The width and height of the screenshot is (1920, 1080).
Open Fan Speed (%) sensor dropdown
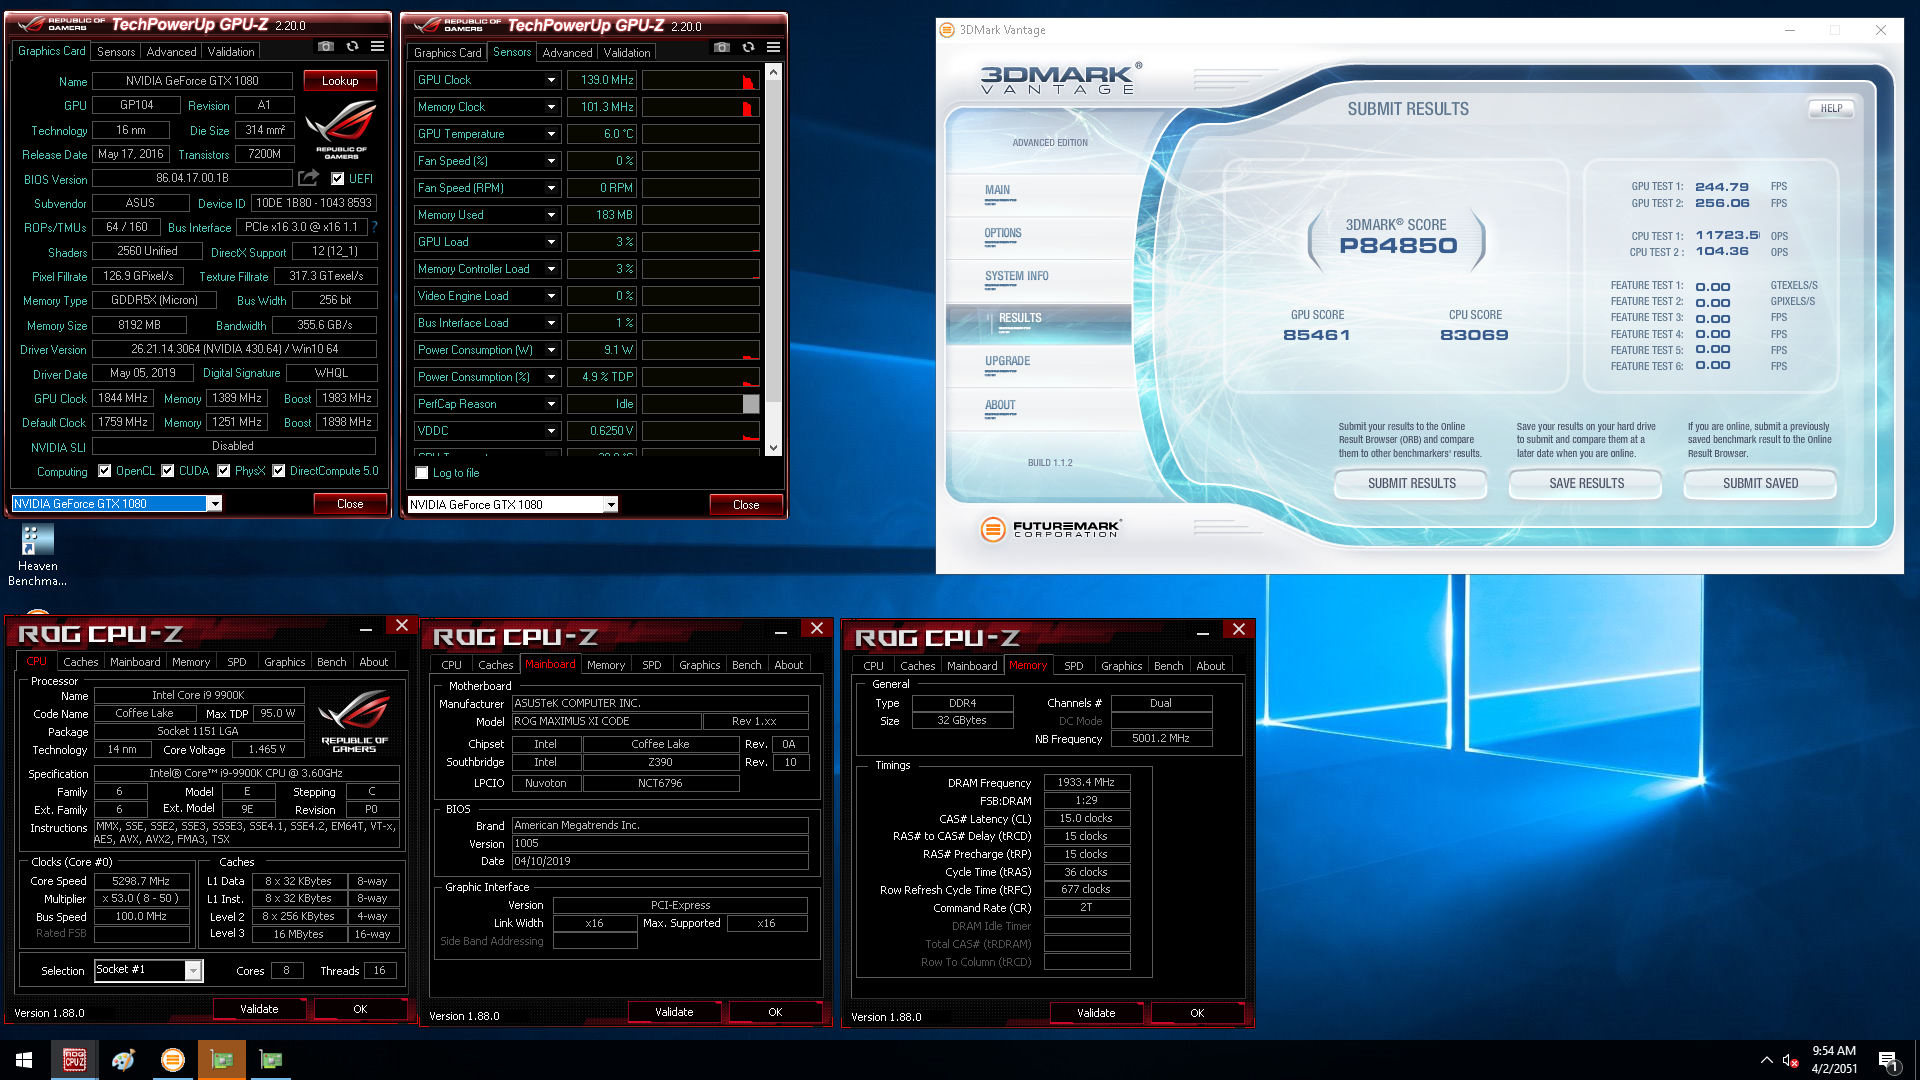pos(551,161)
